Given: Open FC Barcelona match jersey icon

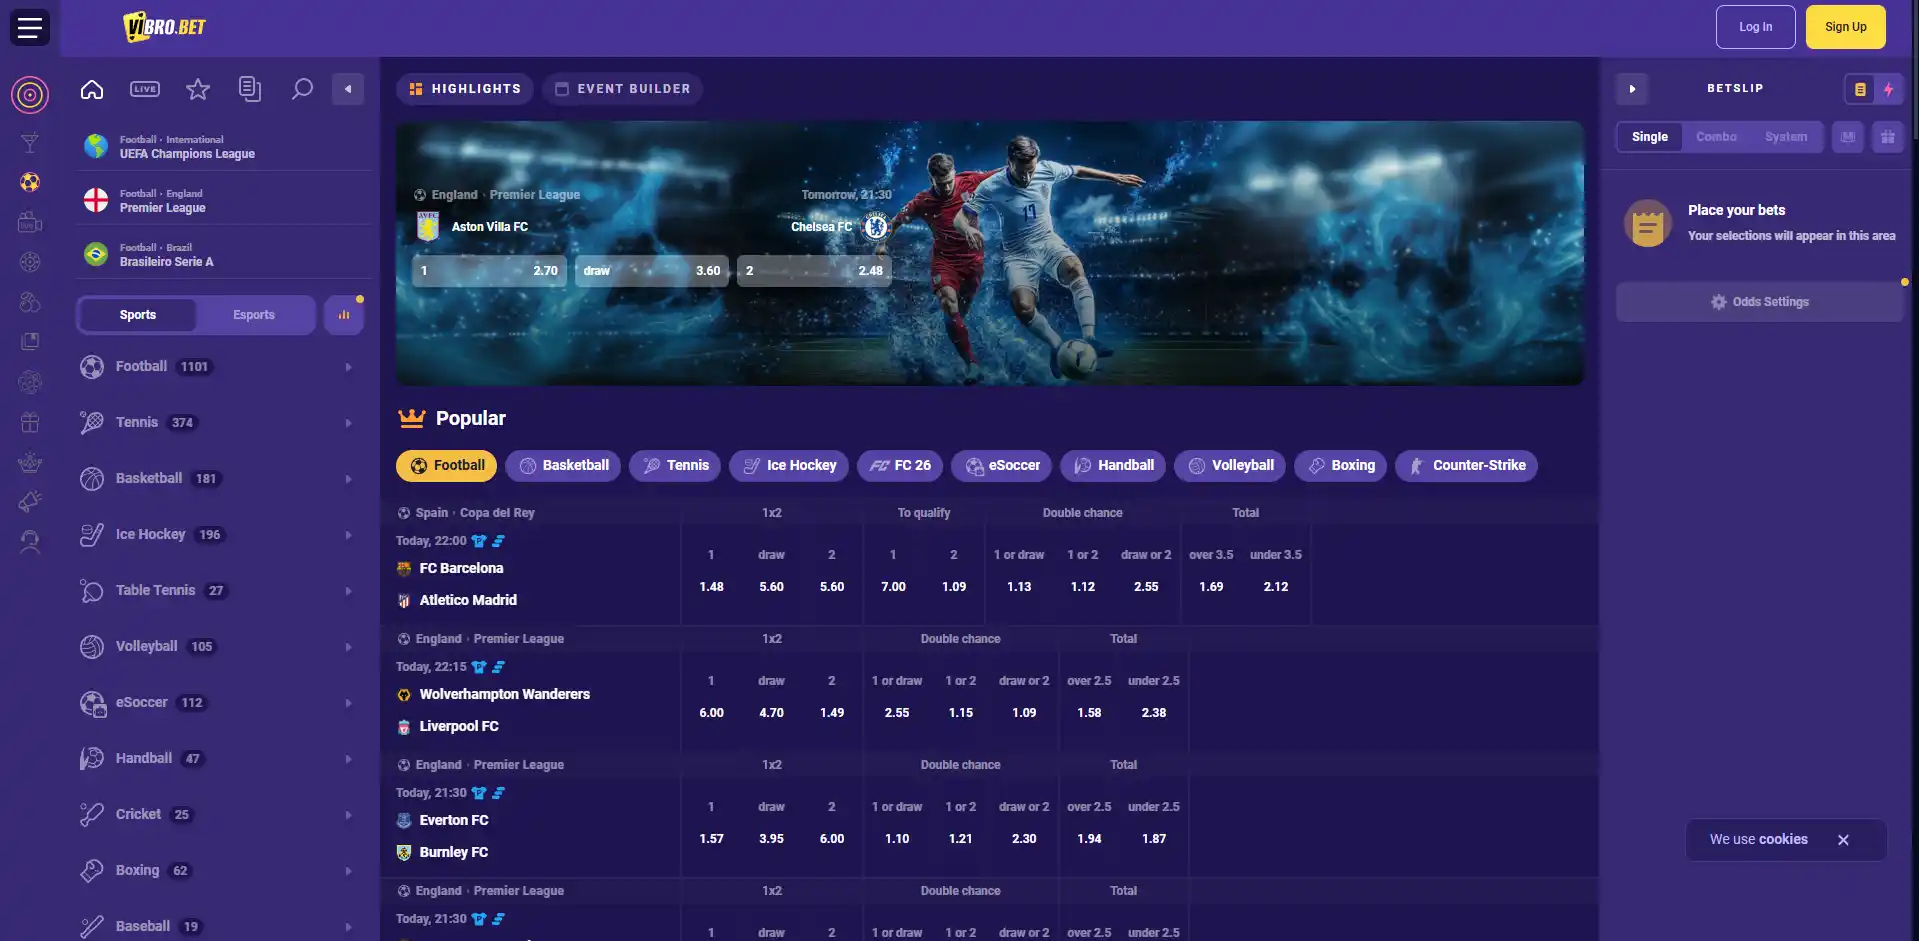Looking at the screenshot, I should (479, 541).
